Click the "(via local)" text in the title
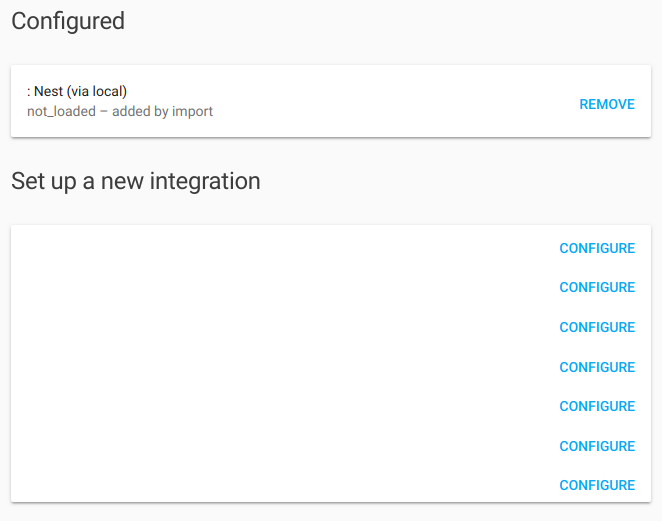662x521 pixels. click(97, 92)
